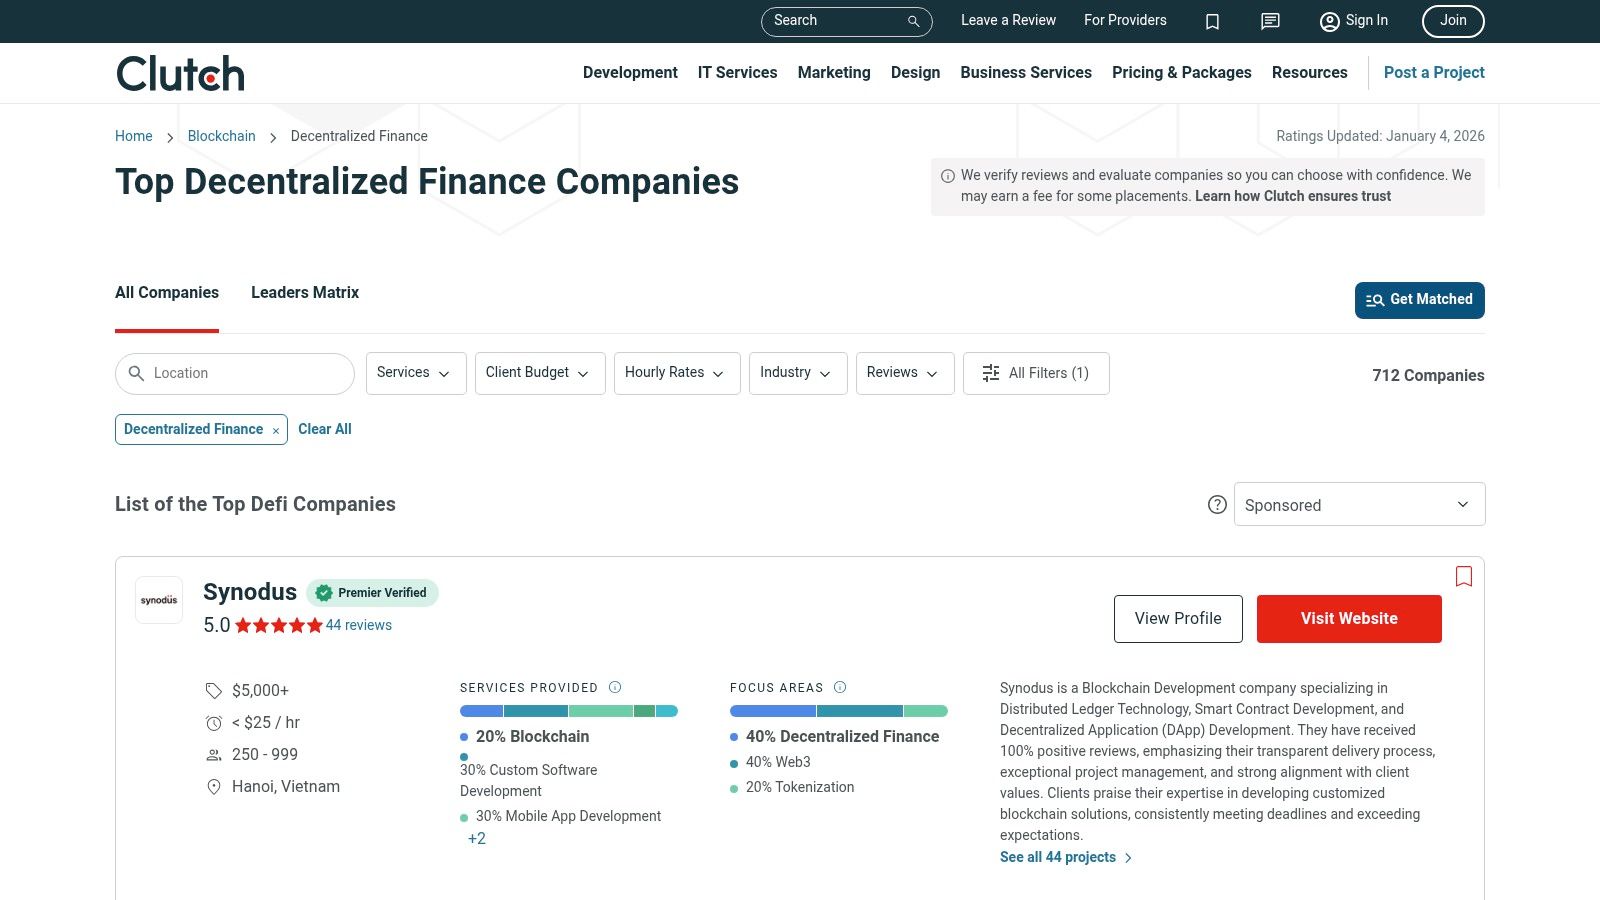Select the All Companies tab
This screenshot has width=1600, height=900.
(167, 293)
